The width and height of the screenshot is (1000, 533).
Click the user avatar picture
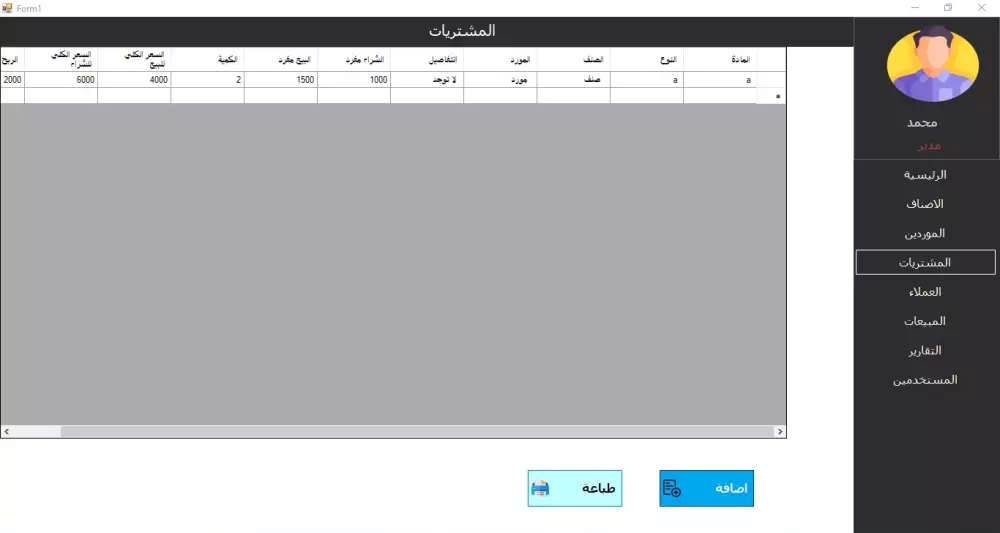pyautogui.click(x=932, y=64)
